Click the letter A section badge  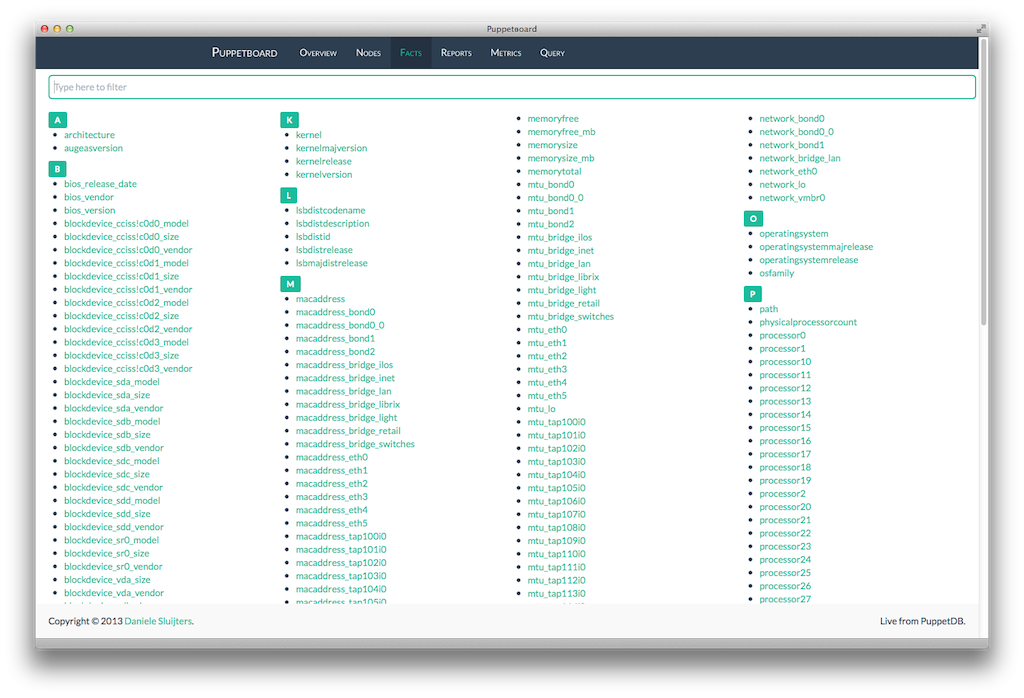(57, 120)
